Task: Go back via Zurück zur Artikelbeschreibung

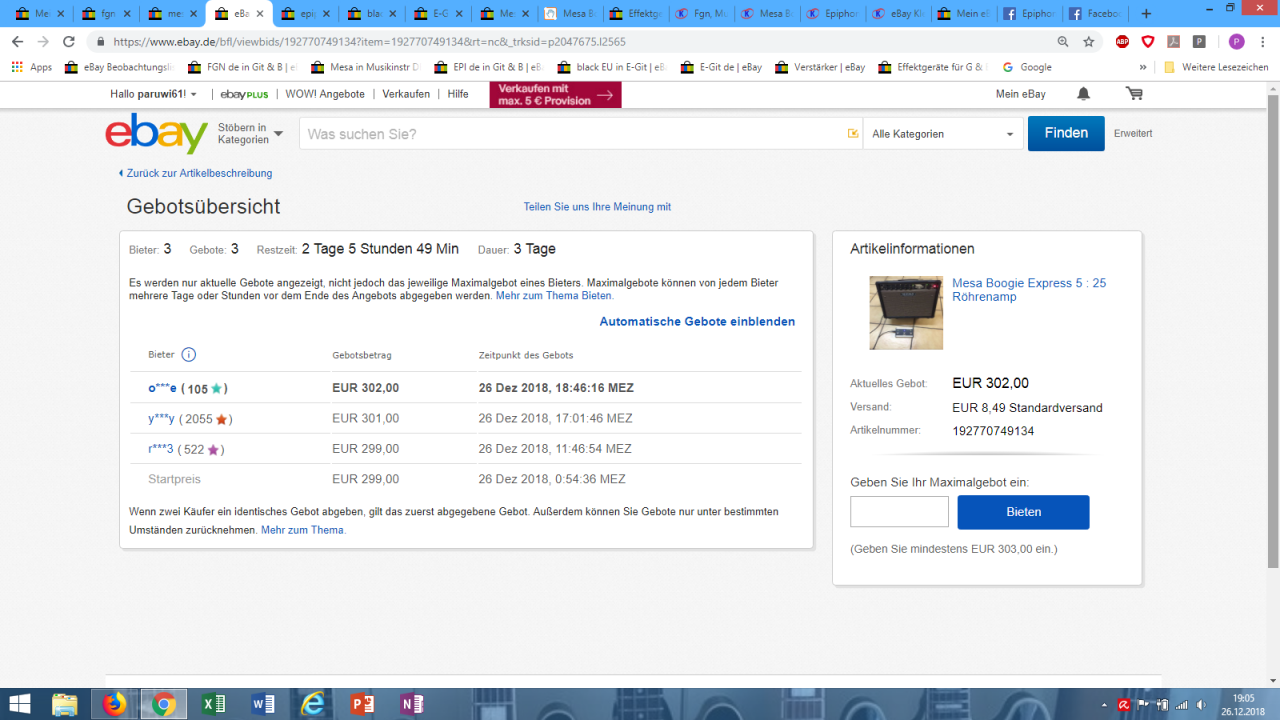Action: coord(195,173)
